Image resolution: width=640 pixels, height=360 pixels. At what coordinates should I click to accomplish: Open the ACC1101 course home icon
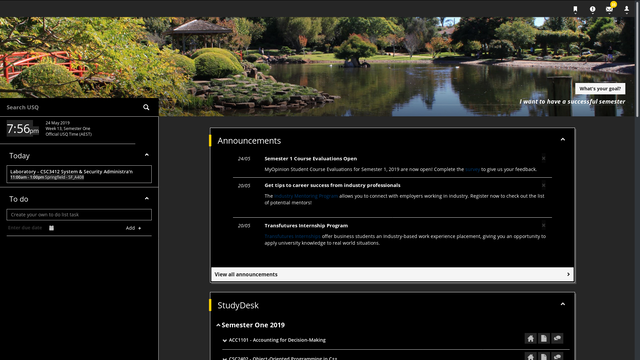[x=530, y=338]
